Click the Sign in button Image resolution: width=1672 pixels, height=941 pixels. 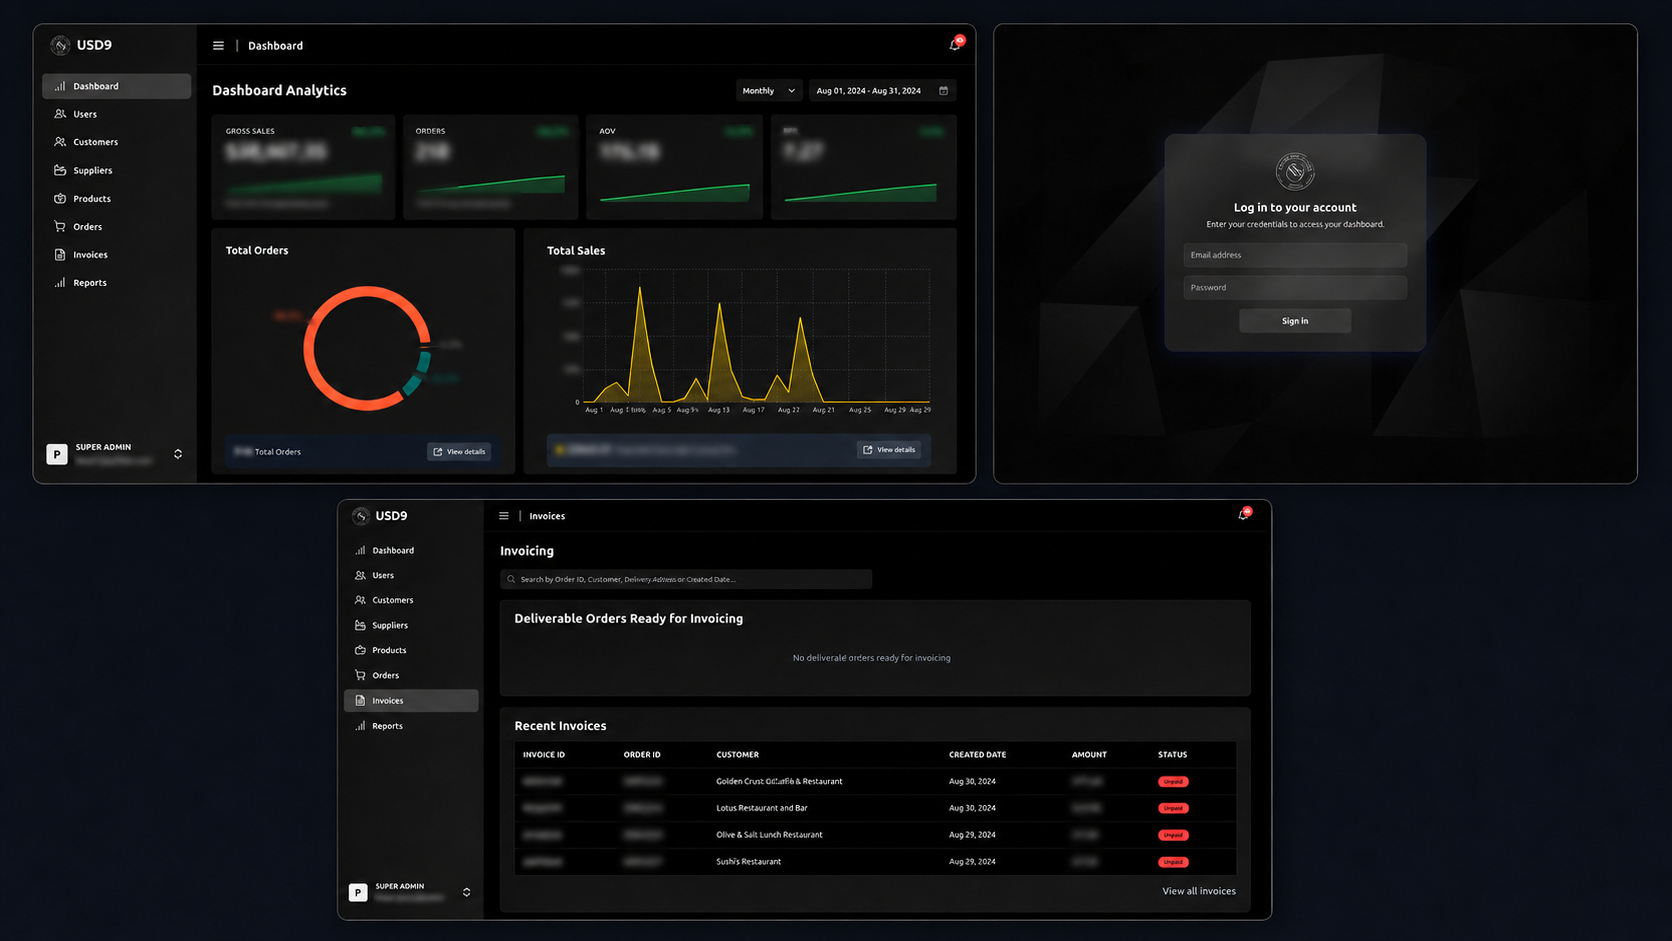click(x=1295, y=321)
